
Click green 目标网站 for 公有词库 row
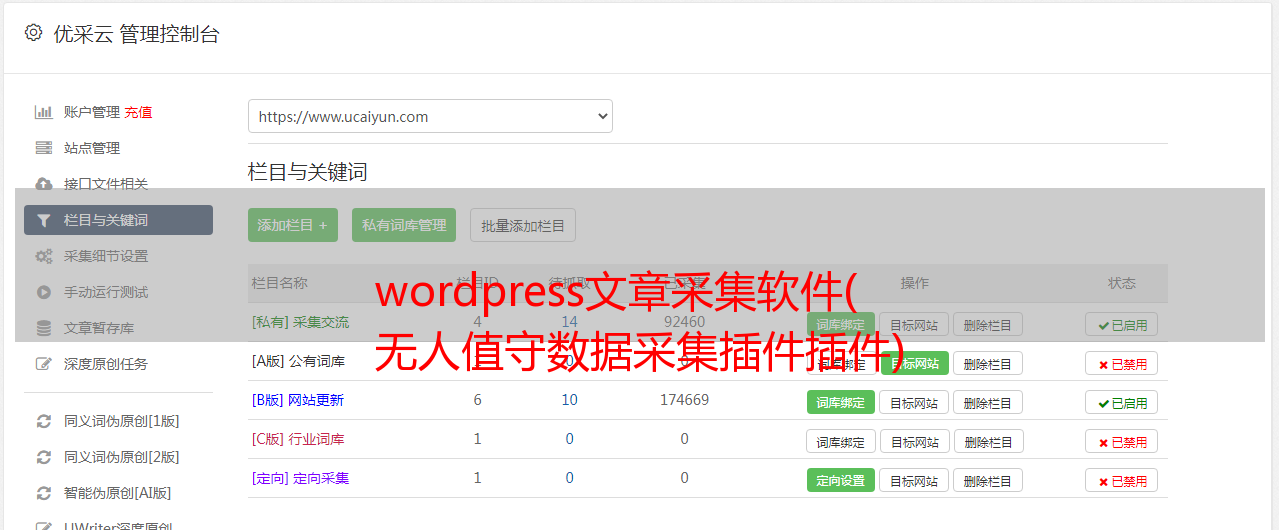pos(914,363)
